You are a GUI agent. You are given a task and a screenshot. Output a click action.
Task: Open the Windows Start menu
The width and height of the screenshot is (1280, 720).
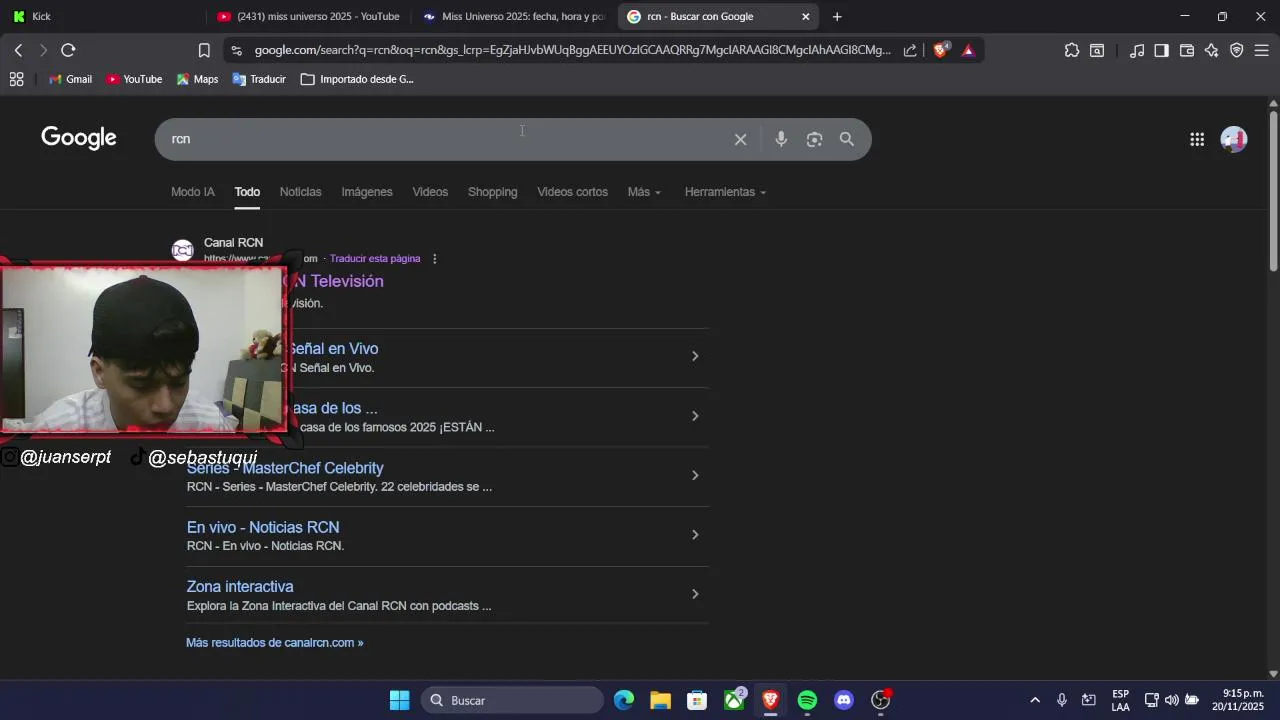[399, 700]
